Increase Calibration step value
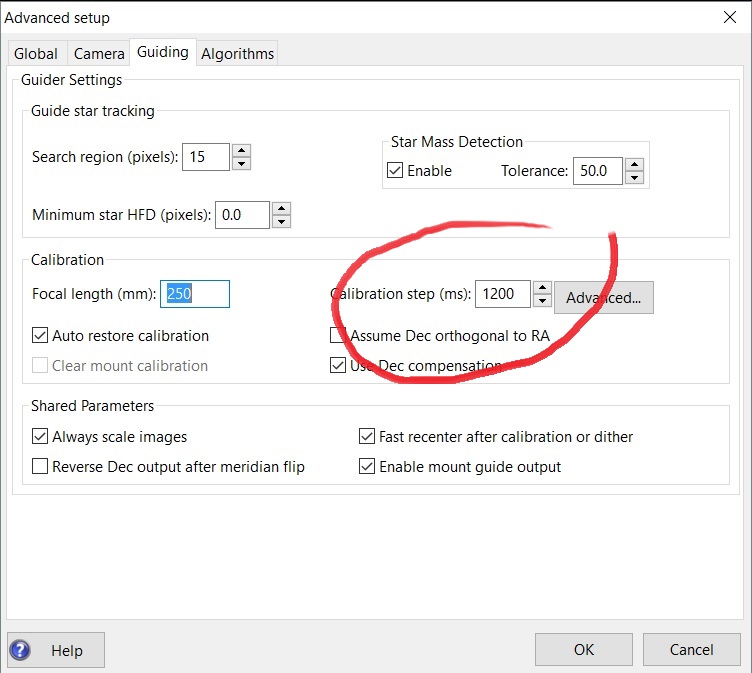This screenshot has width=752, height=673. tap(542, 287)
